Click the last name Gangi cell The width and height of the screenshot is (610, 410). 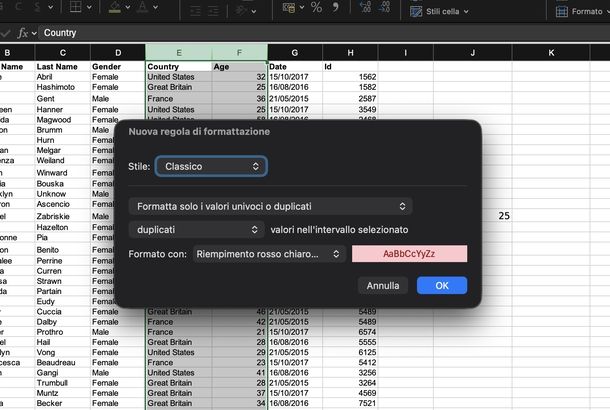[63, 373]
